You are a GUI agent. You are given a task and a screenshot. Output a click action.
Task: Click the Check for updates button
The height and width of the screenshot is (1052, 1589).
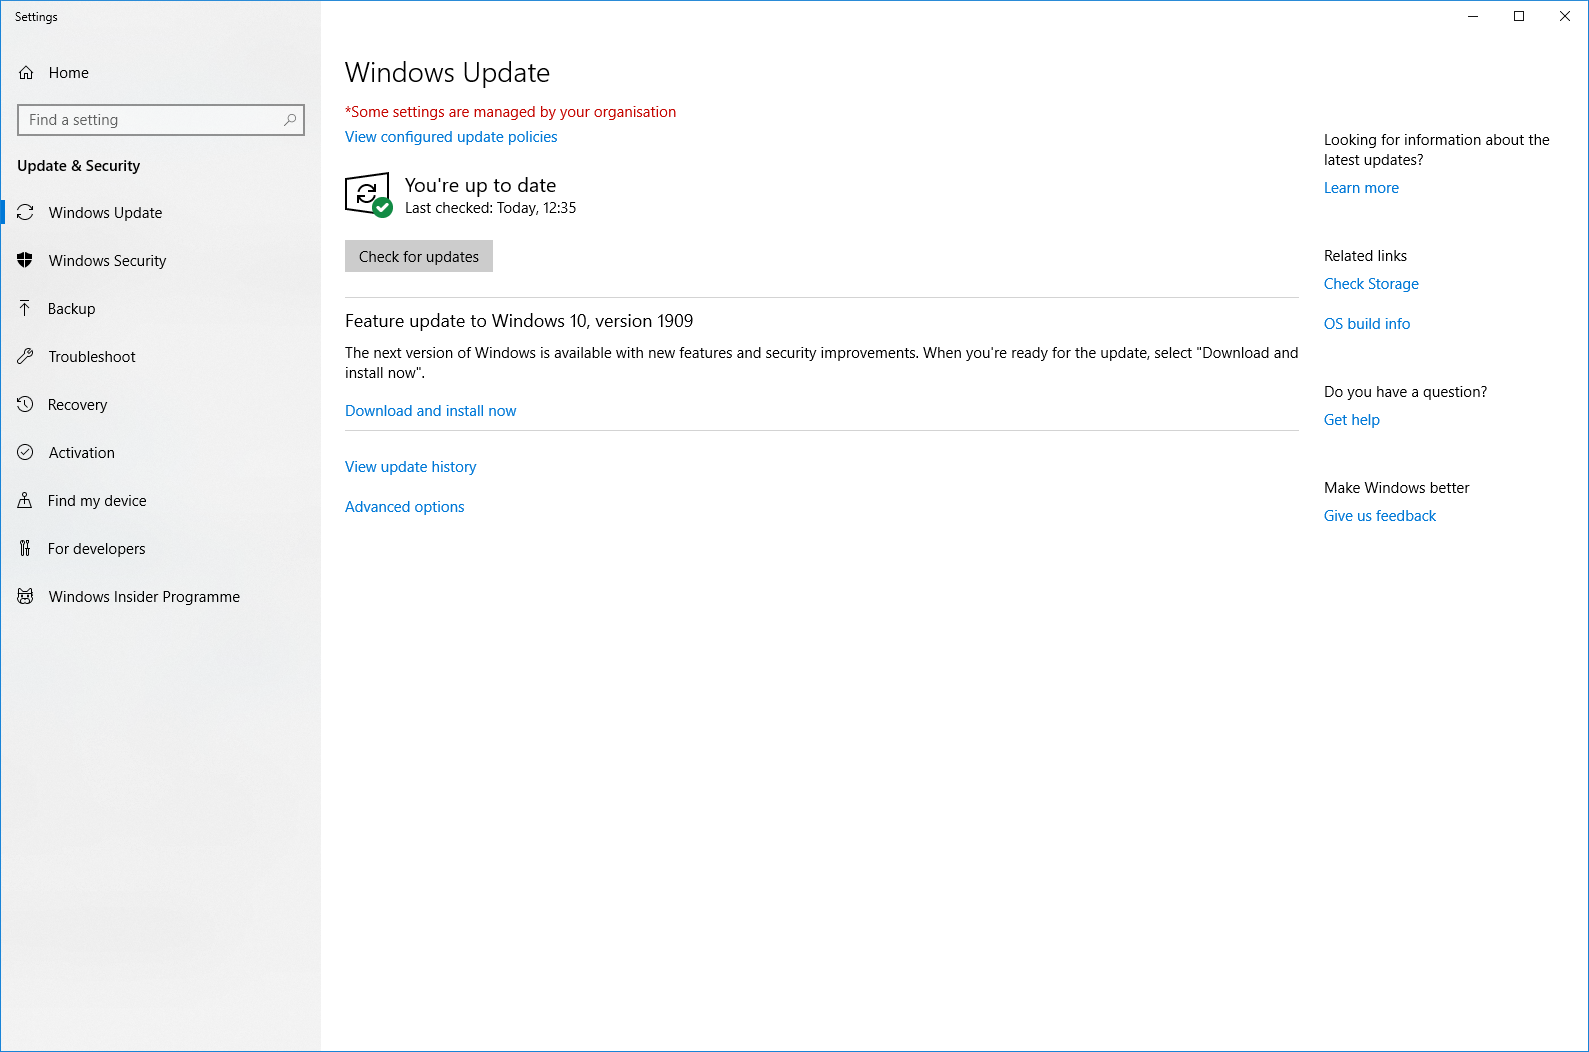[419, 257]
